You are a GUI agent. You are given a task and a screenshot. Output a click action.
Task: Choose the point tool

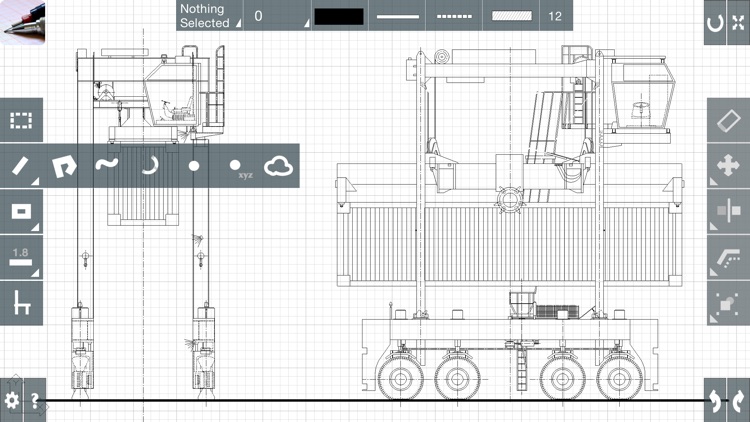click(193, 166)
